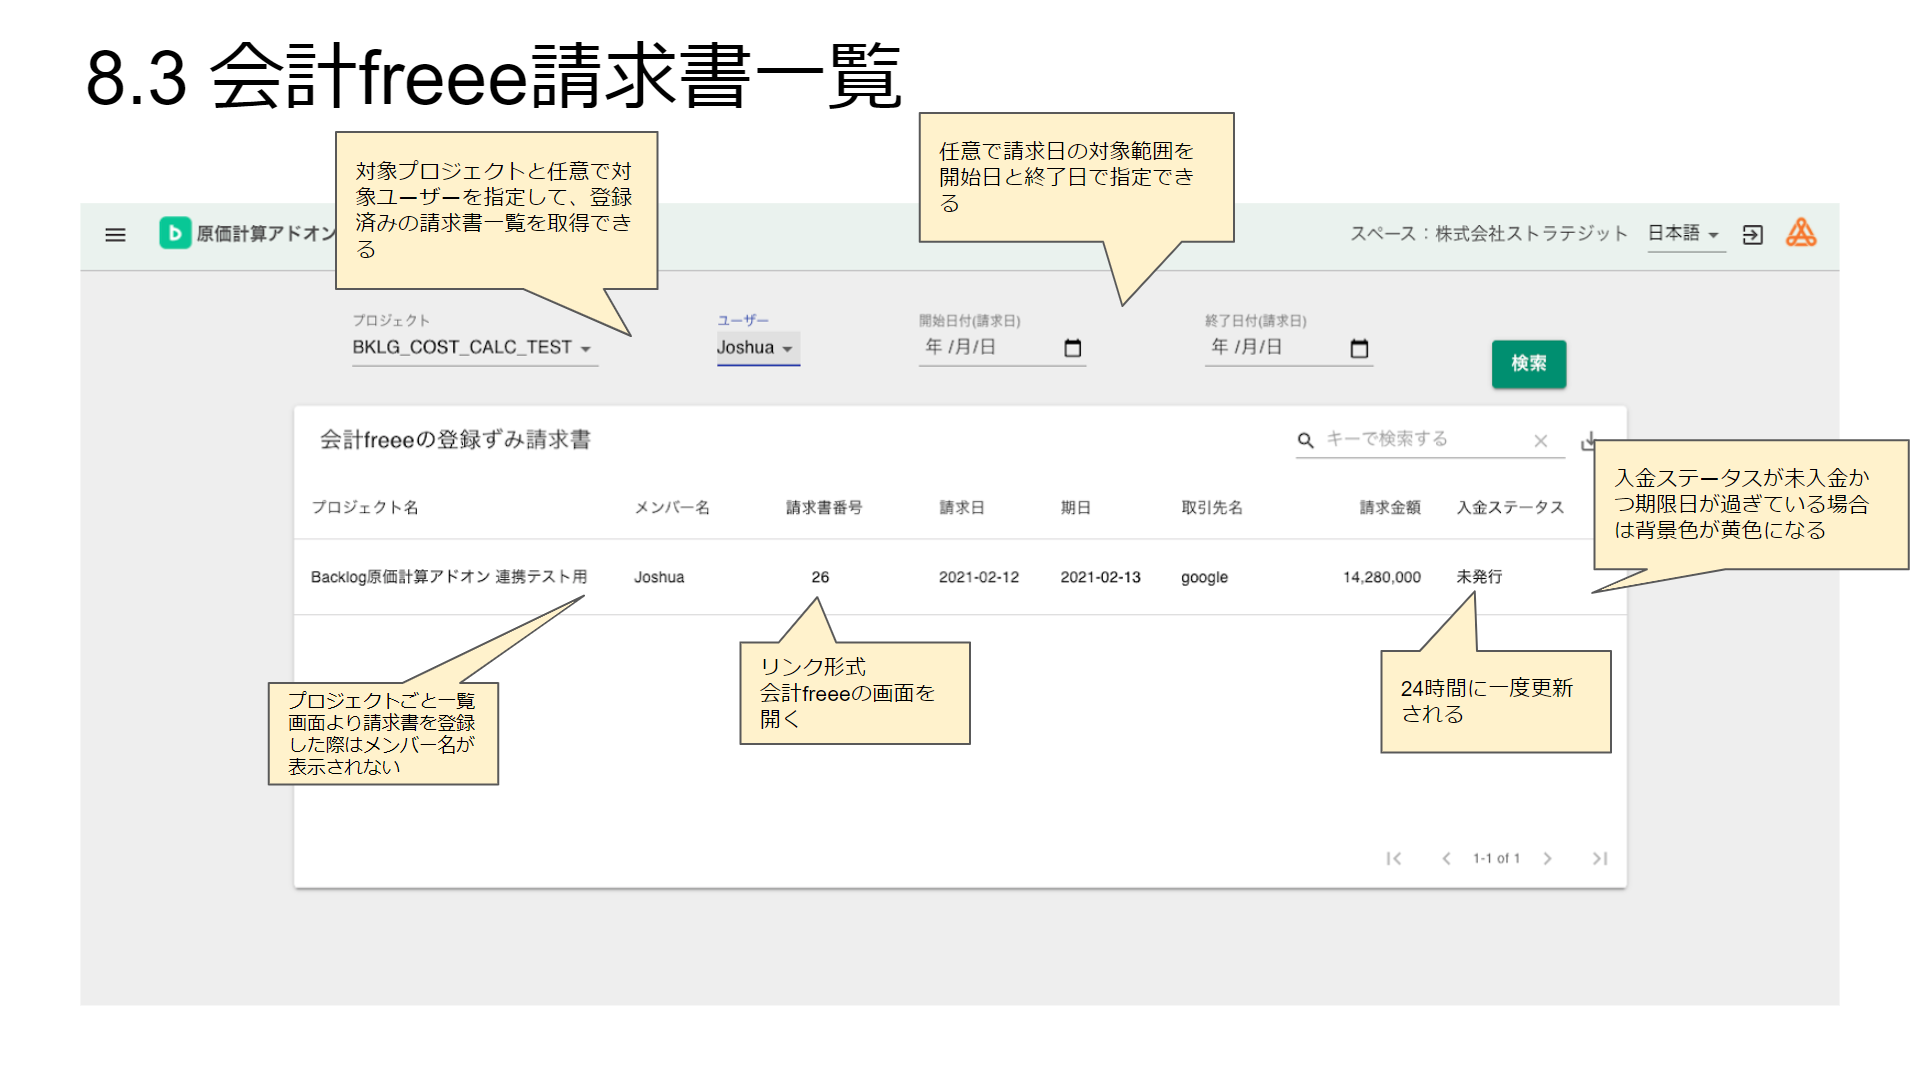Sort by 請求金額 column header

click(1390, 507)
